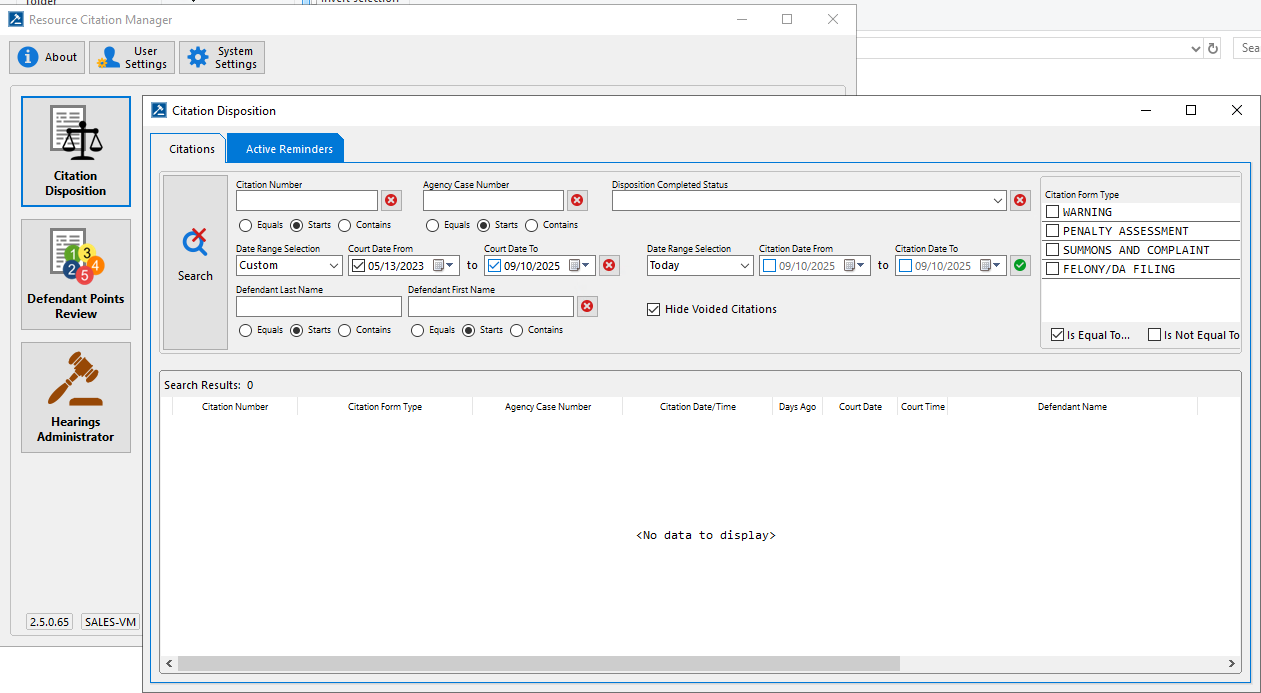Click the Search magnifier button

tap(195, 262)
